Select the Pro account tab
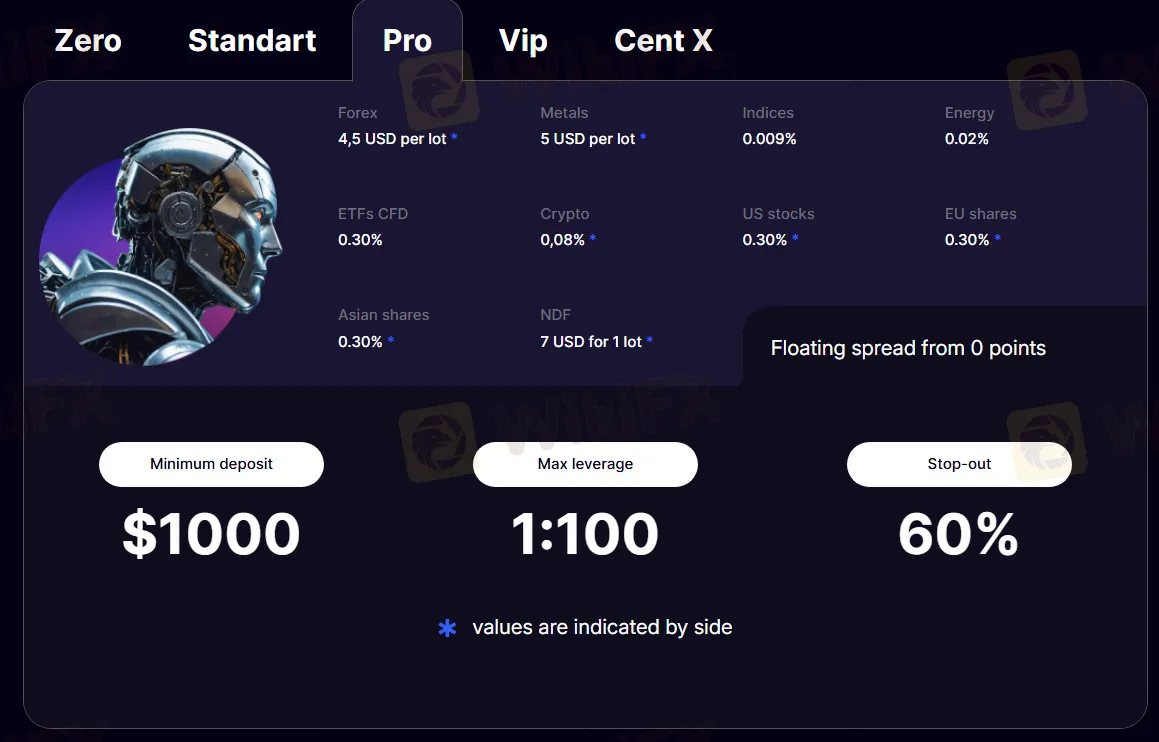Viewport: 1159px width, 742px height. (407, 41)
